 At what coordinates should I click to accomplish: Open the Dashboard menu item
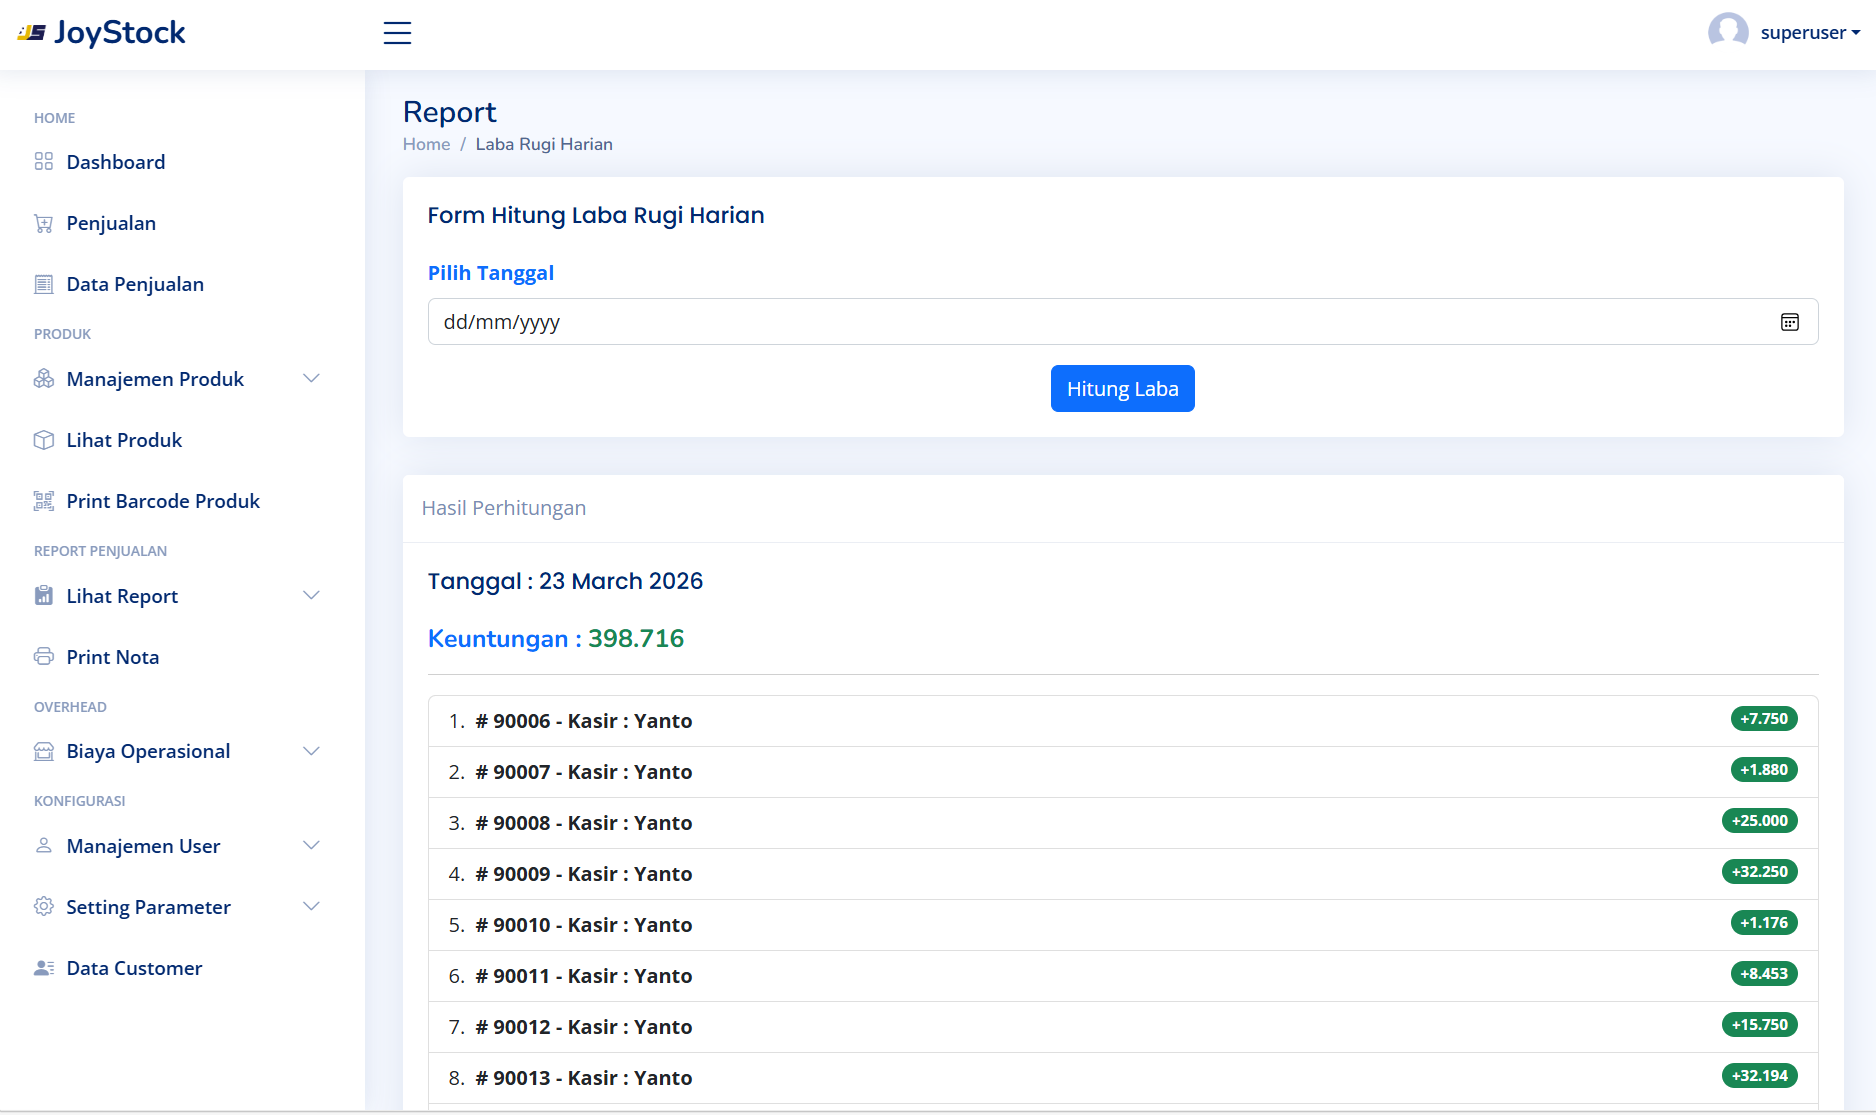[x=182, y=162]
